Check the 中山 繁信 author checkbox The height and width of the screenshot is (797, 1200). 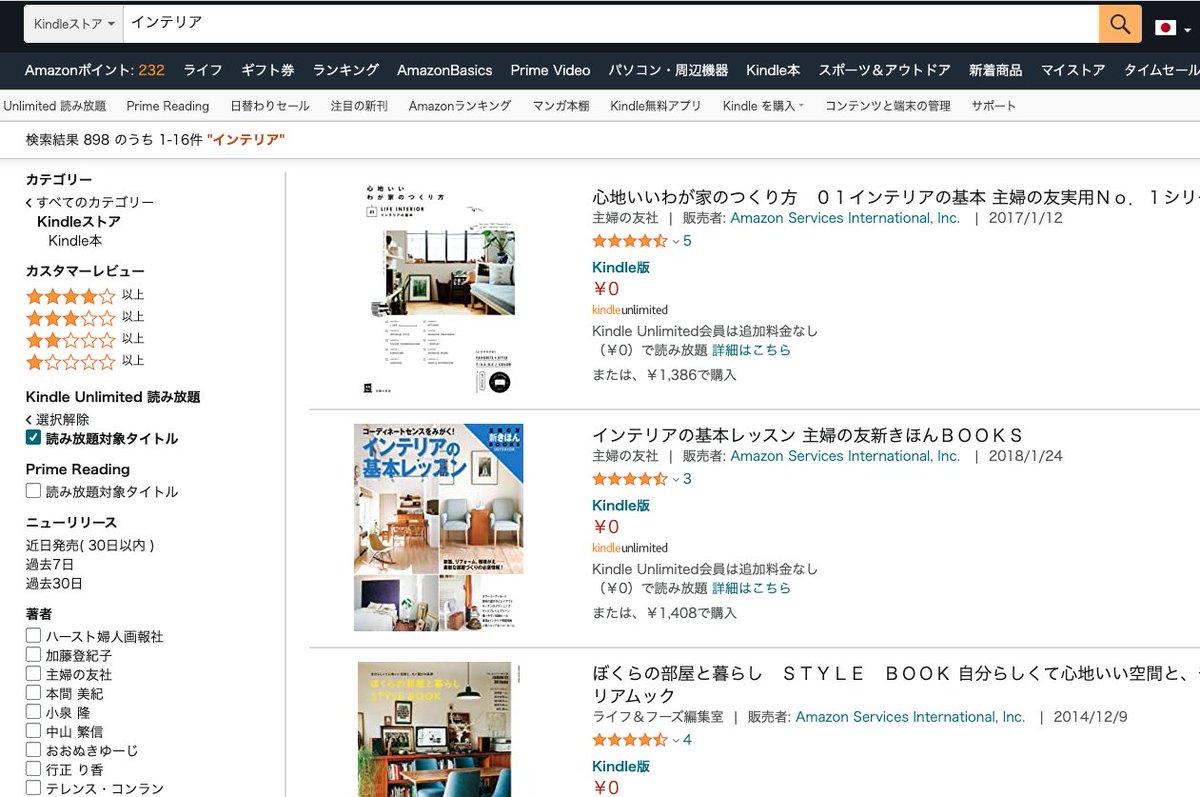(x=33, y=731)
